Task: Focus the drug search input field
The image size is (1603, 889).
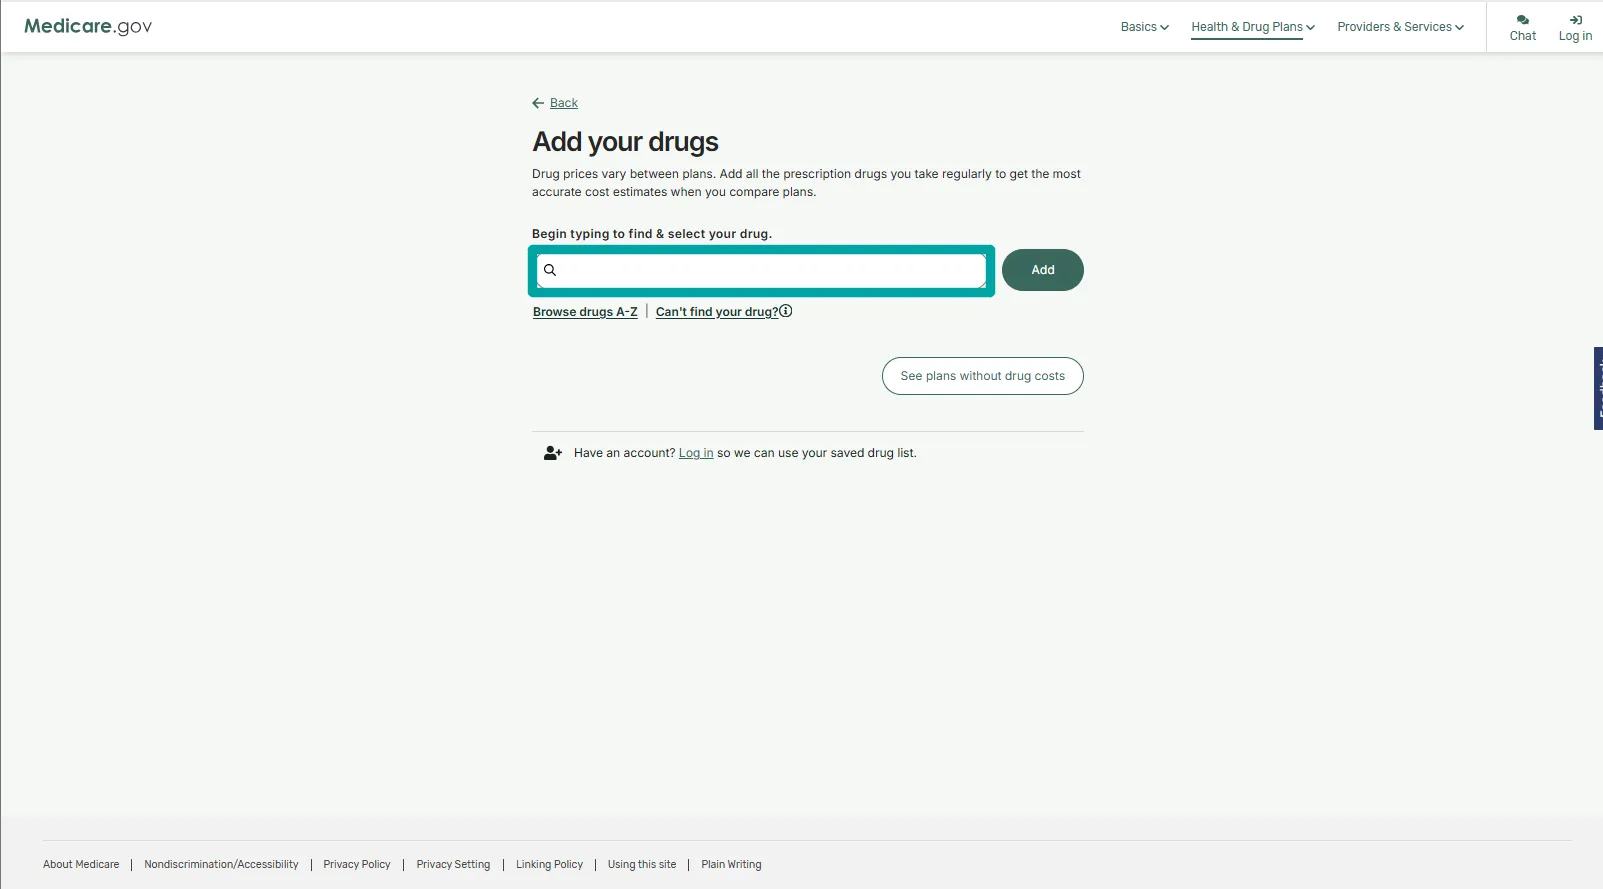Action: 762,270
